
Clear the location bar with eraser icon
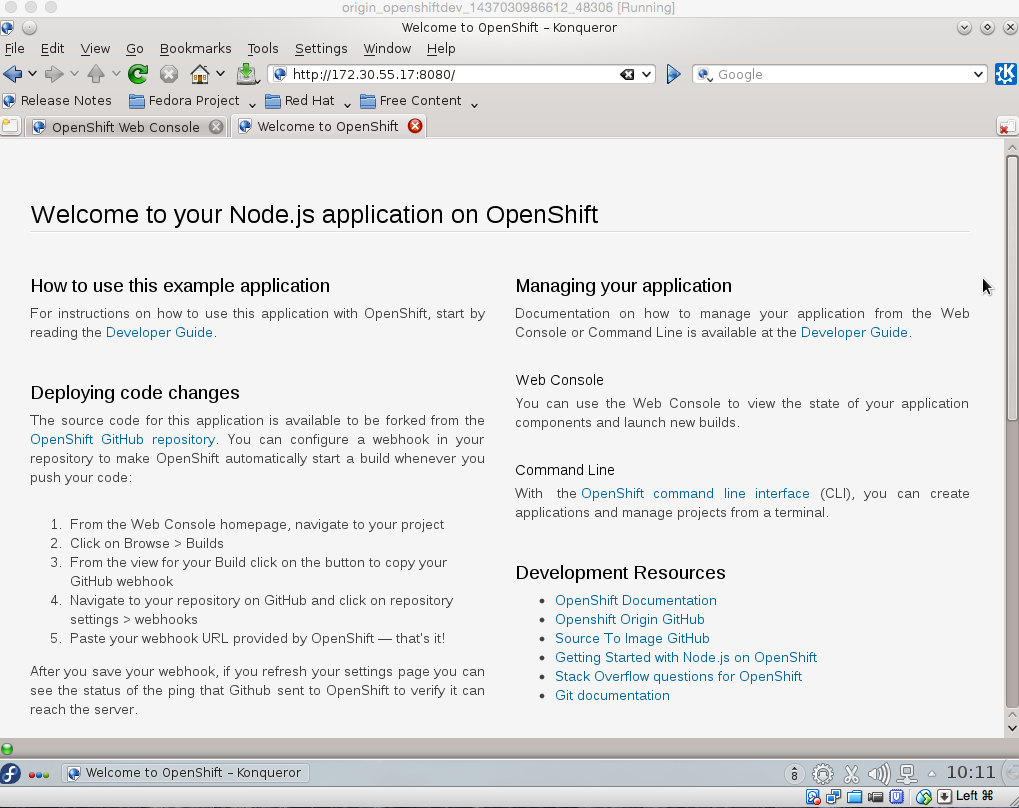[x=627, y=75]
